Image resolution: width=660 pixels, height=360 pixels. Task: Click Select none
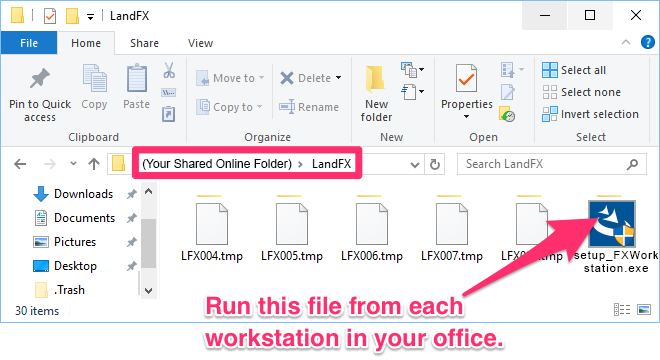[x=581, y=92]
